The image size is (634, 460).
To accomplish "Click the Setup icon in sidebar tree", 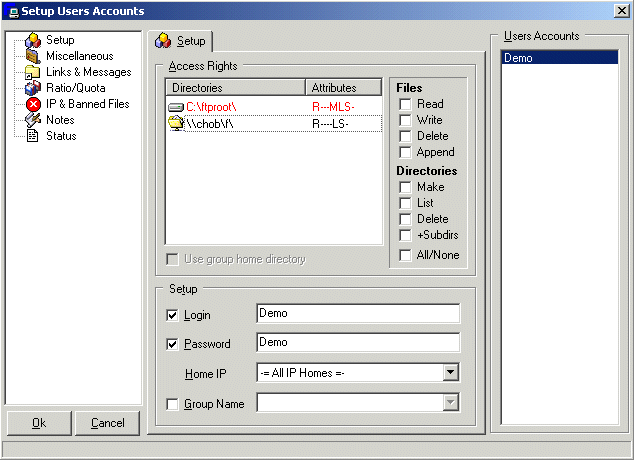I will click(33, 40).
